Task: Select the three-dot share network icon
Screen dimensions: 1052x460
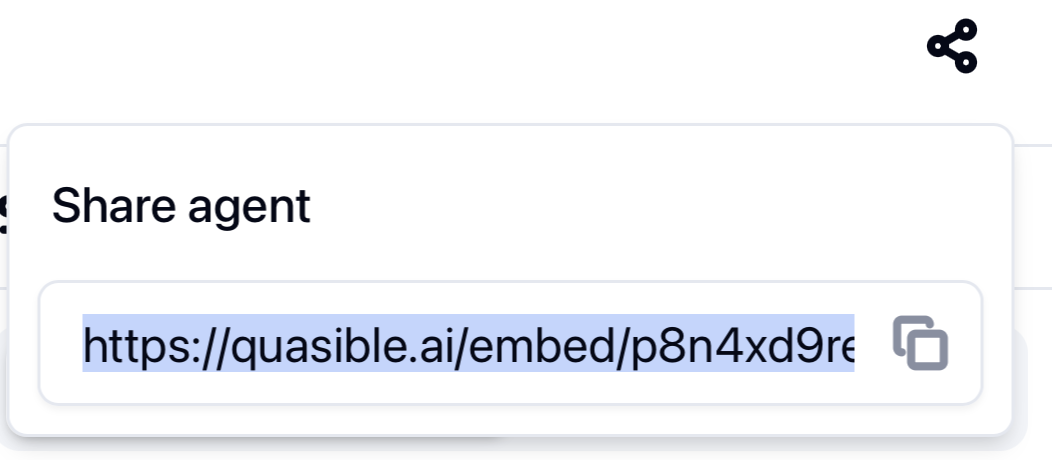Action: pyautogui.click(x=951, y=45)
